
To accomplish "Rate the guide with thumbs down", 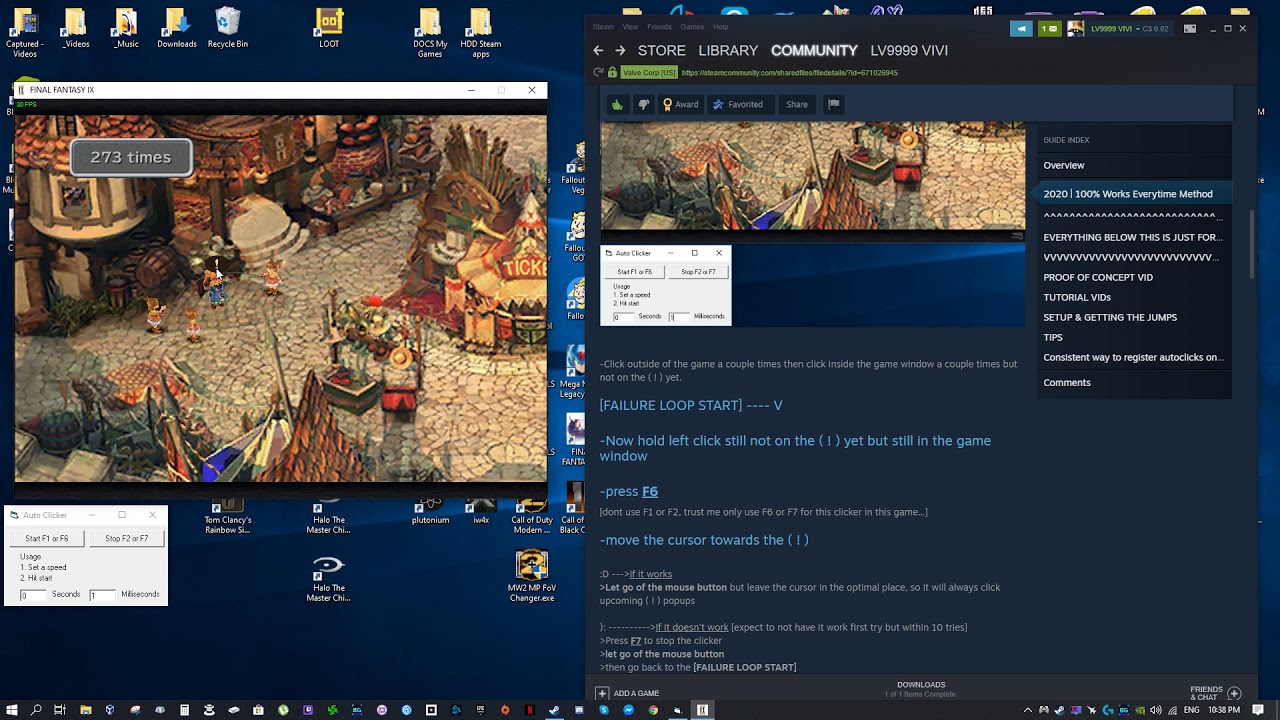I will (x=644, y=104).
